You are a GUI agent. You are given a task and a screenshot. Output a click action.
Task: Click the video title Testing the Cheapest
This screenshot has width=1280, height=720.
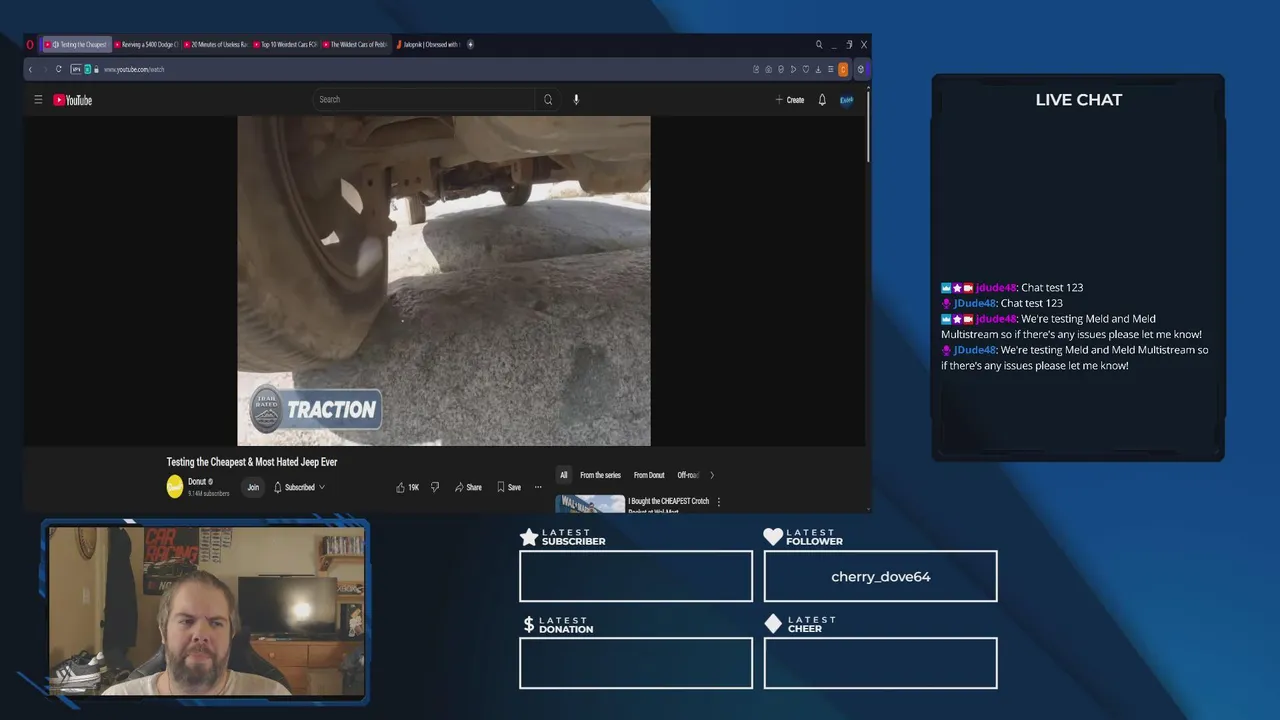point(252,462)
